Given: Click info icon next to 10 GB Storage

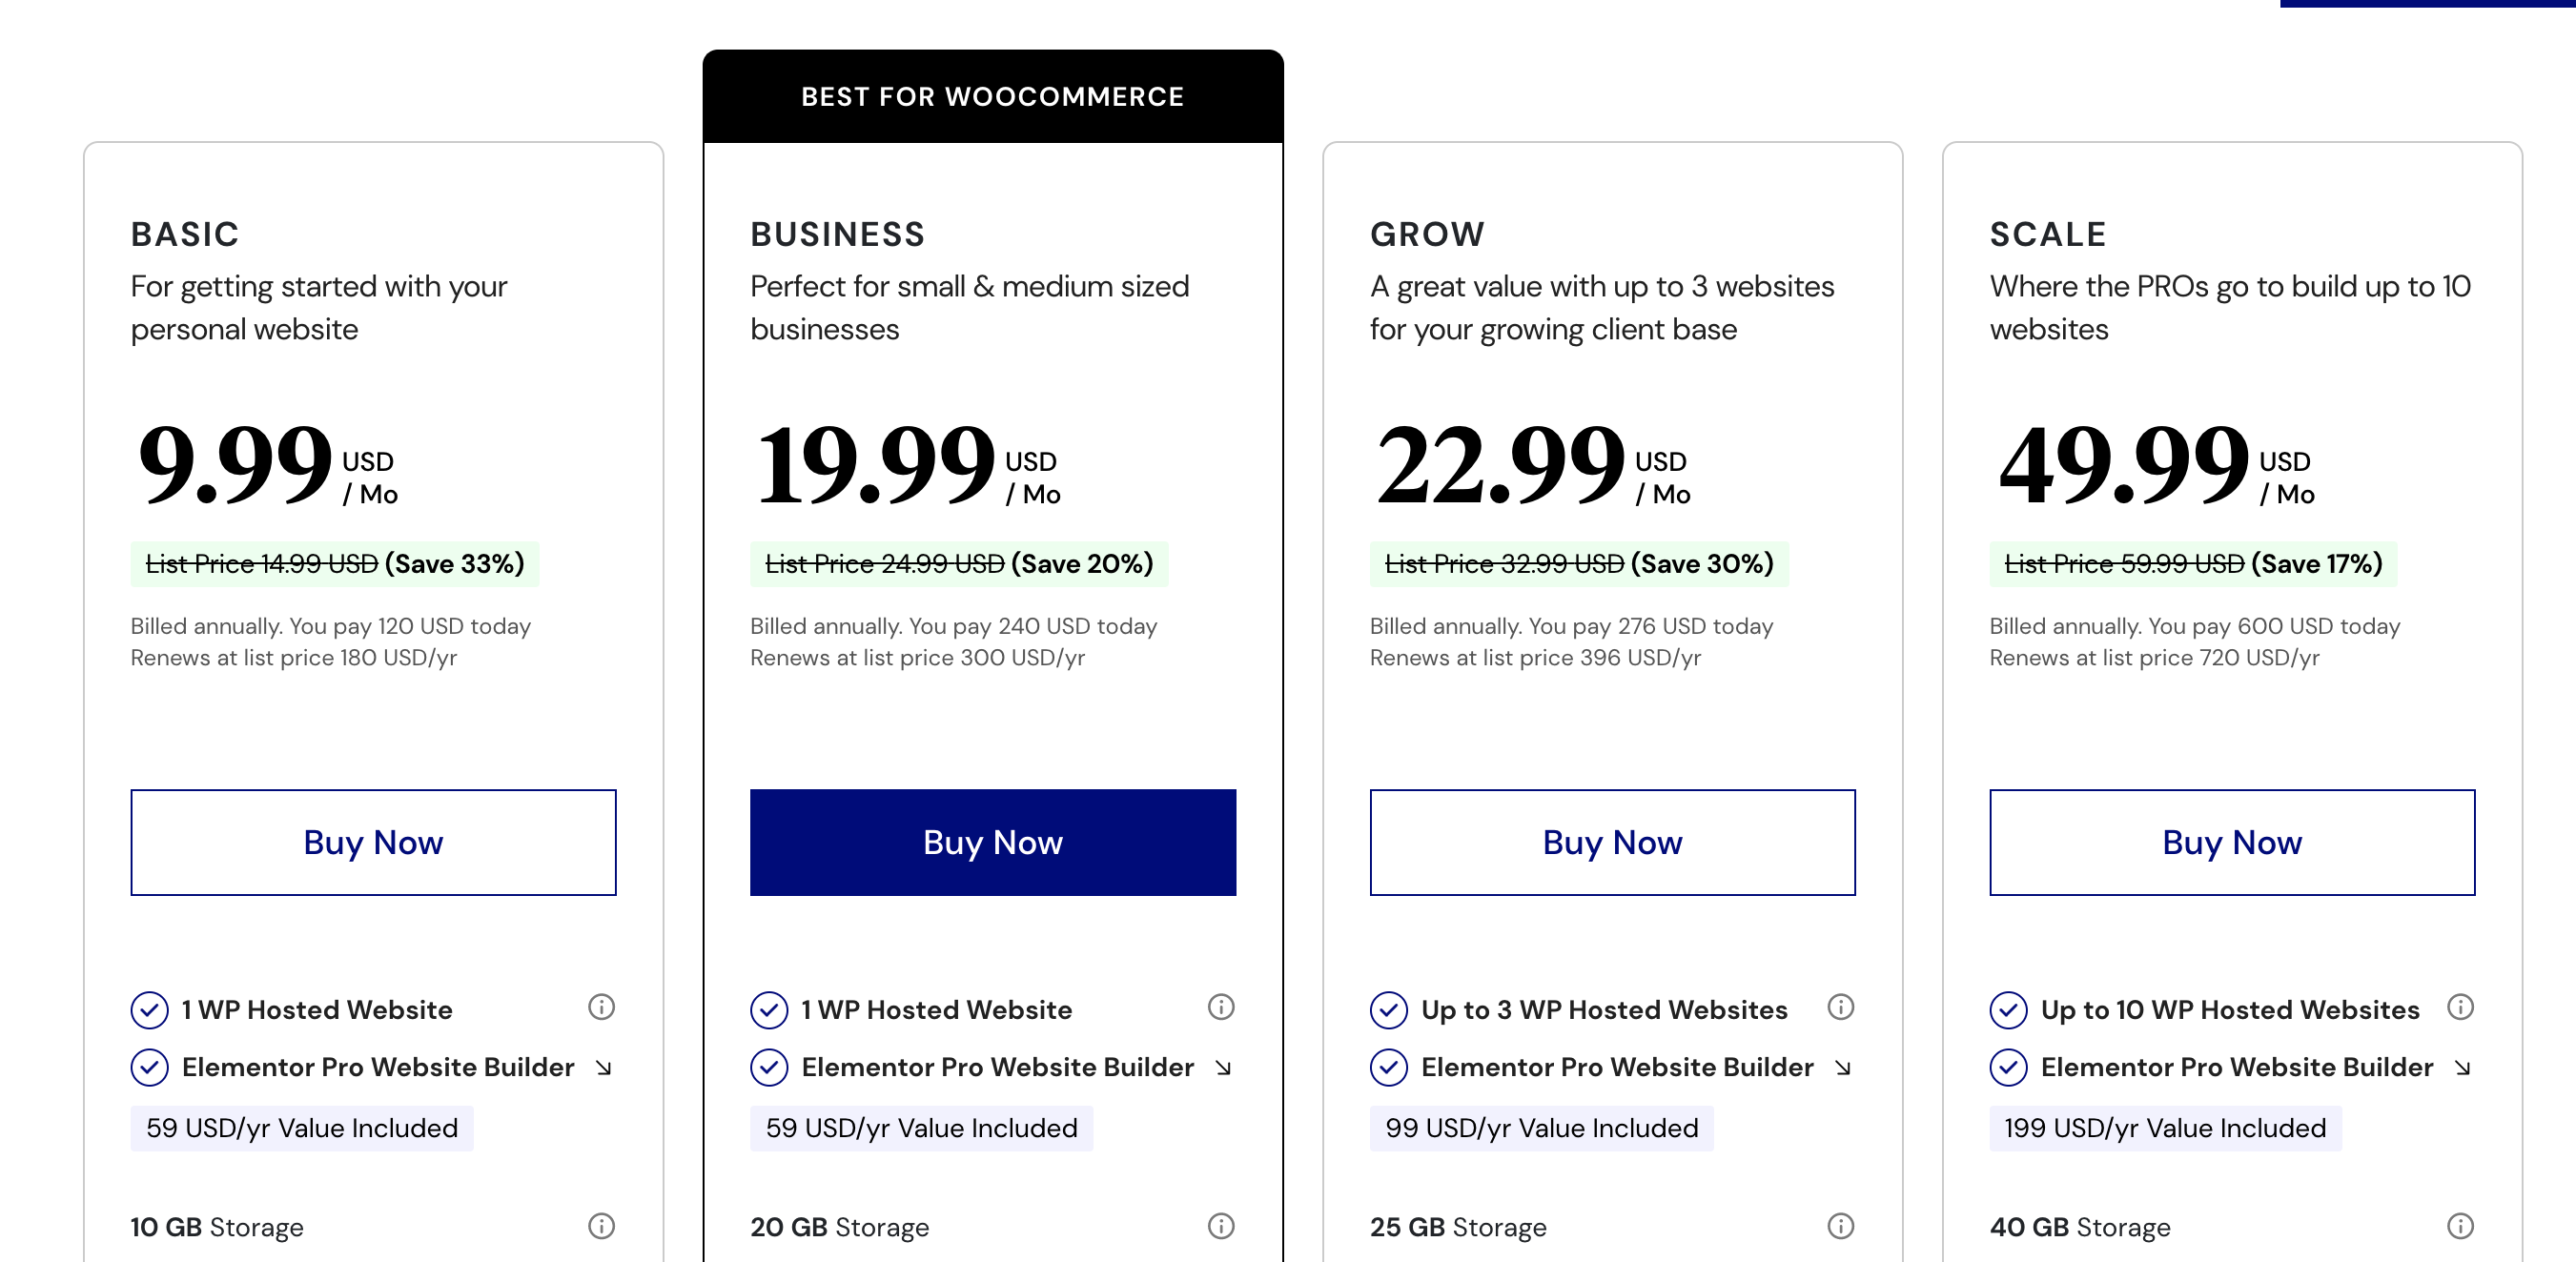Looking at the screenshot, I should click(x=601, y=1226).
